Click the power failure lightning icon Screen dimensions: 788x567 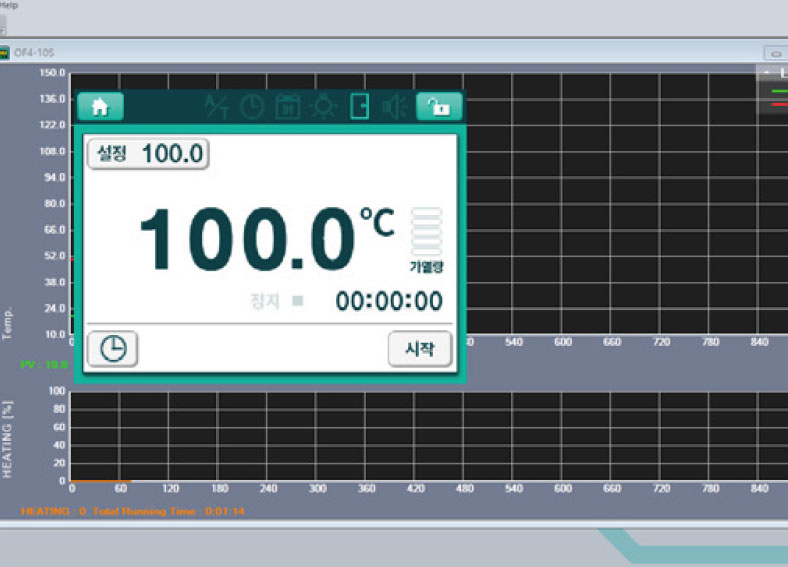[216, 106]
